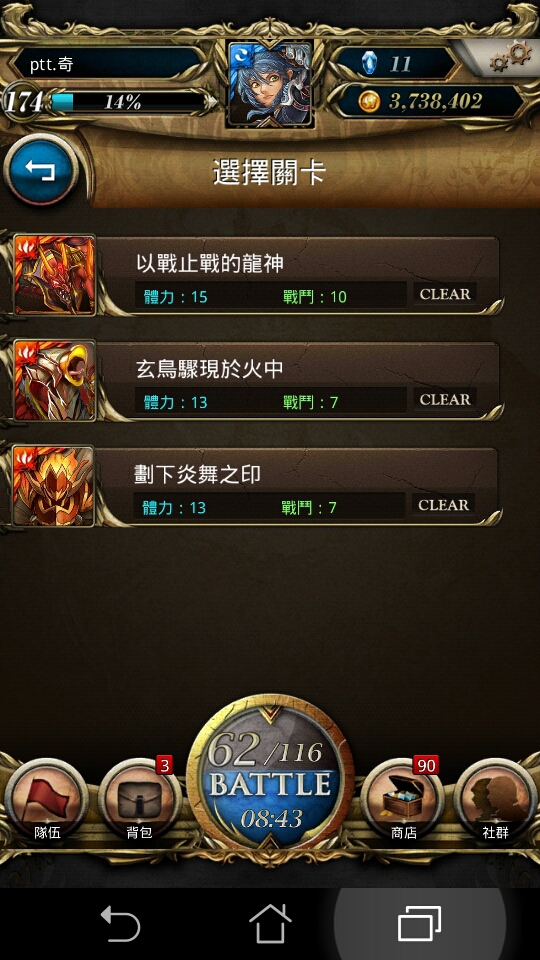The image size is (540, 960).
Task: Tap the red dragon stage thumbnail
Action: click(54, 275)
